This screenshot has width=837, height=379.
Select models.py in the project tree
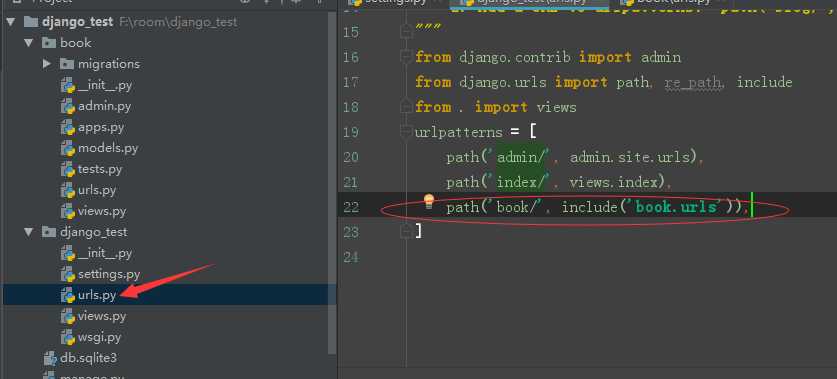108,148
